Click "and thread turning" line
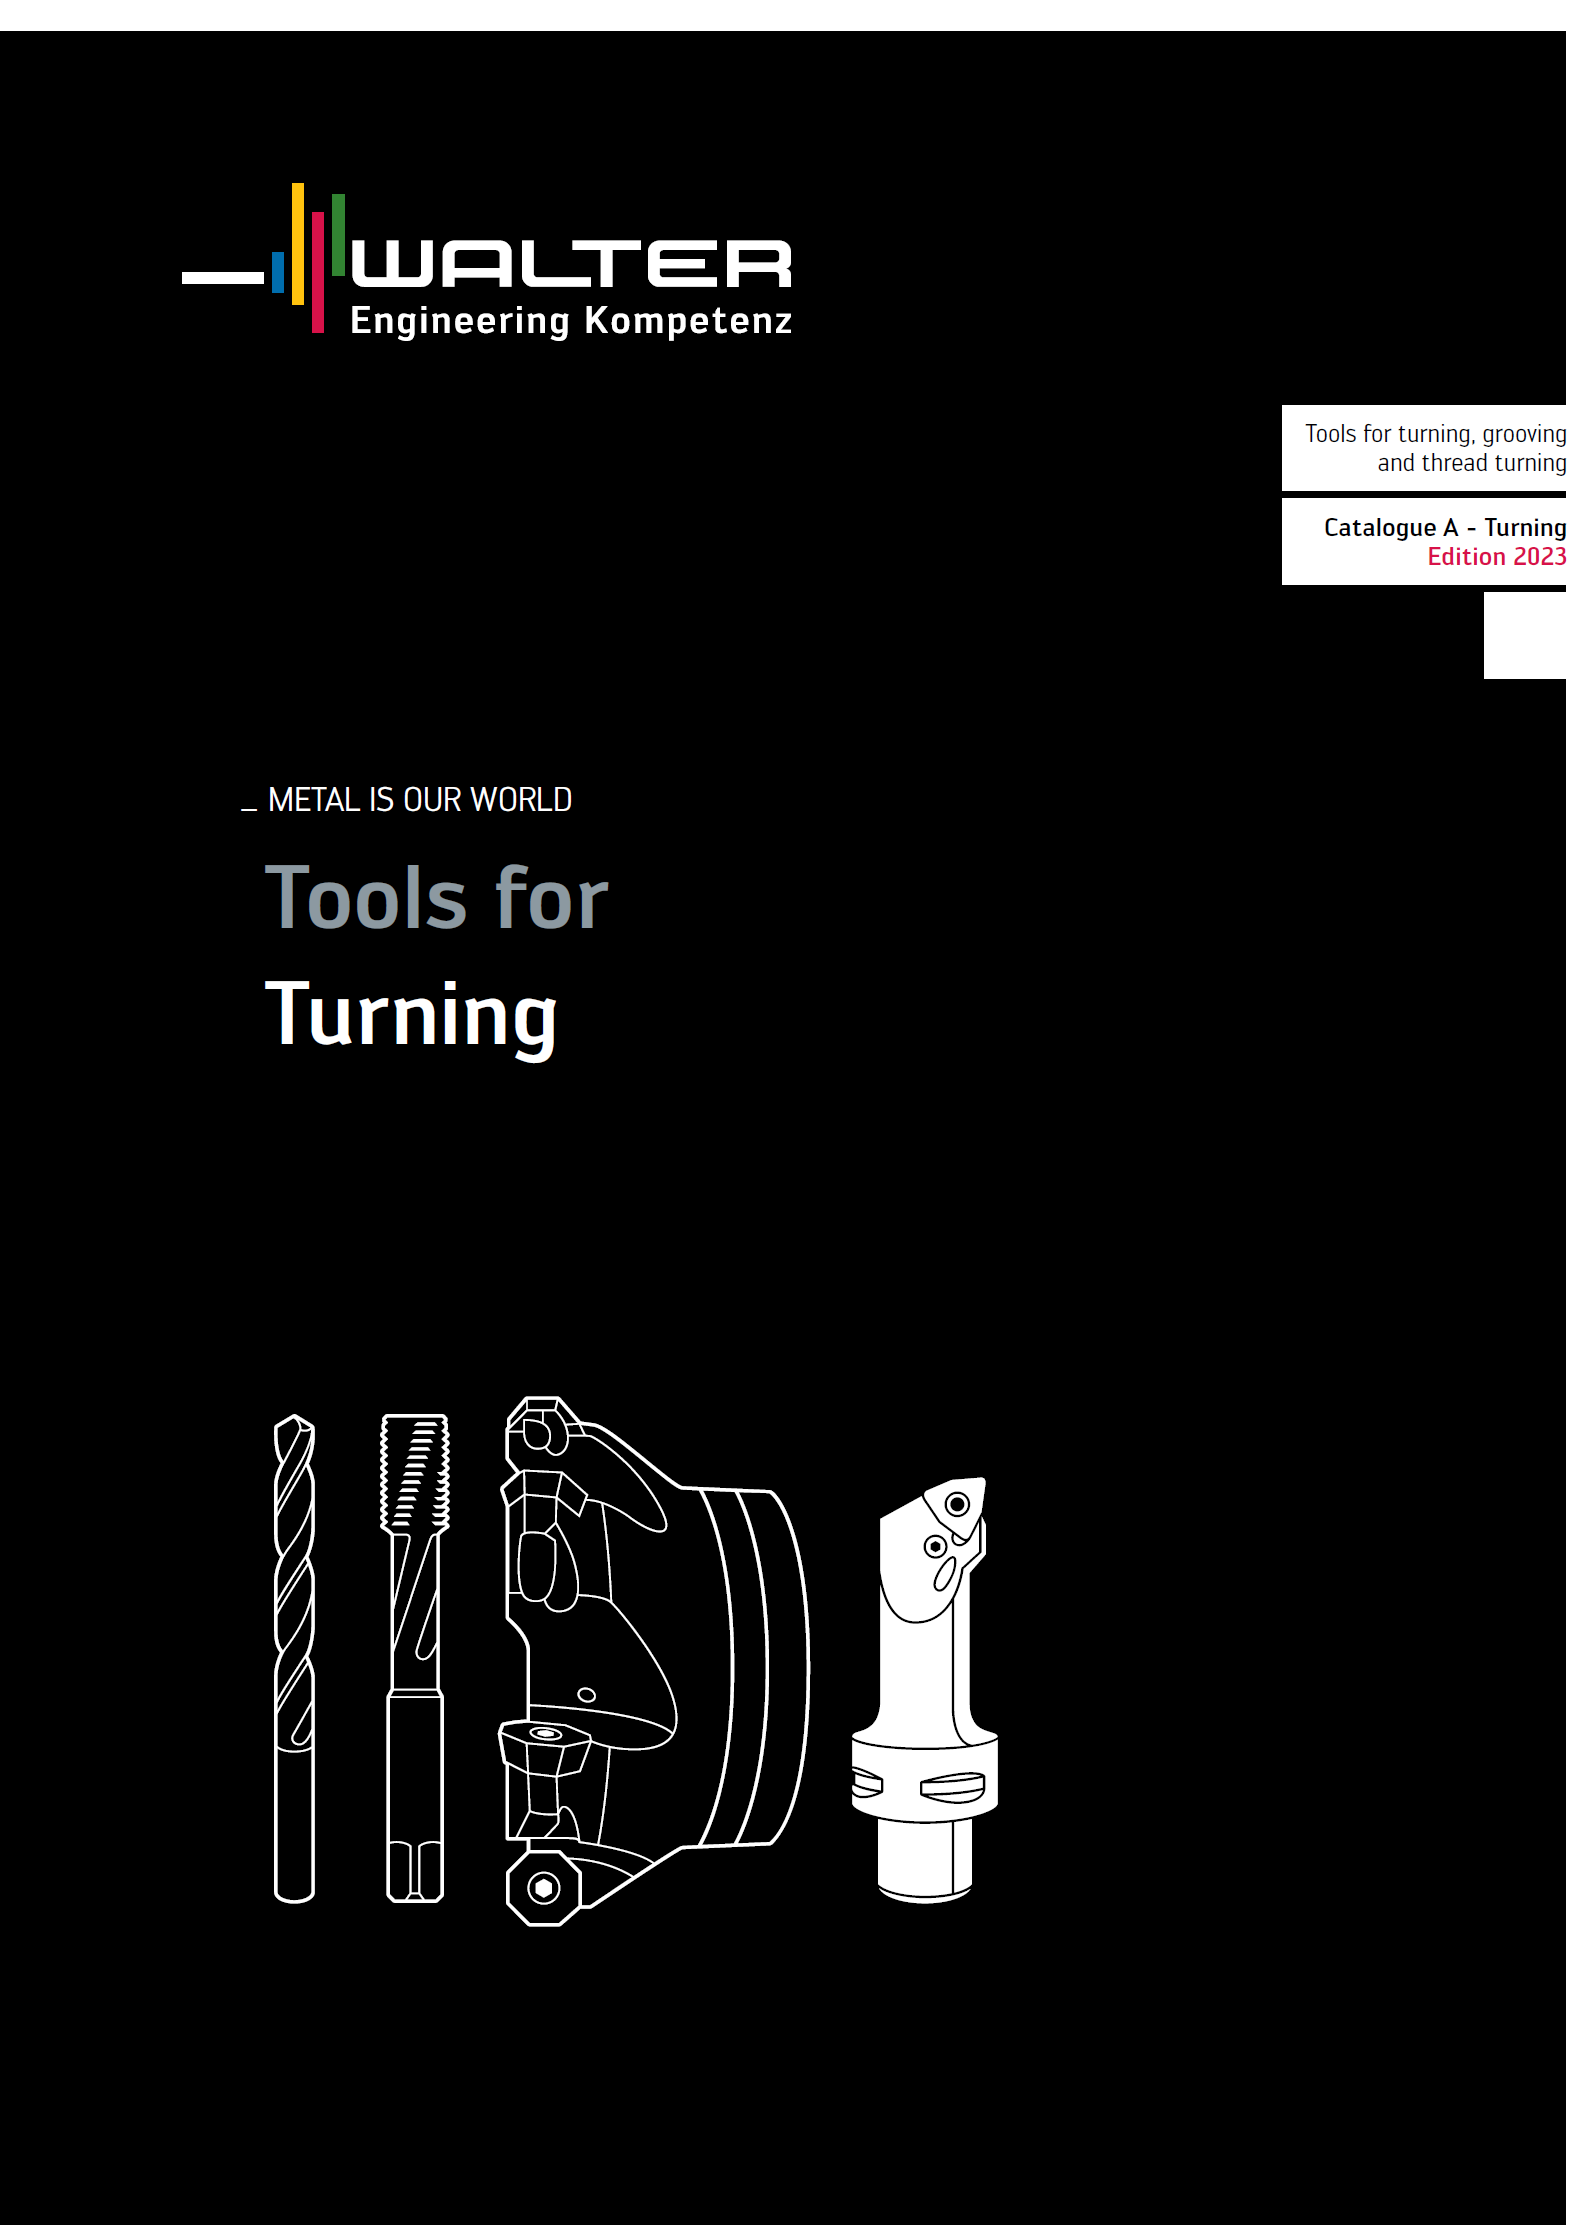This screenshot has width=1591, height=2230. click(1471, 463)
